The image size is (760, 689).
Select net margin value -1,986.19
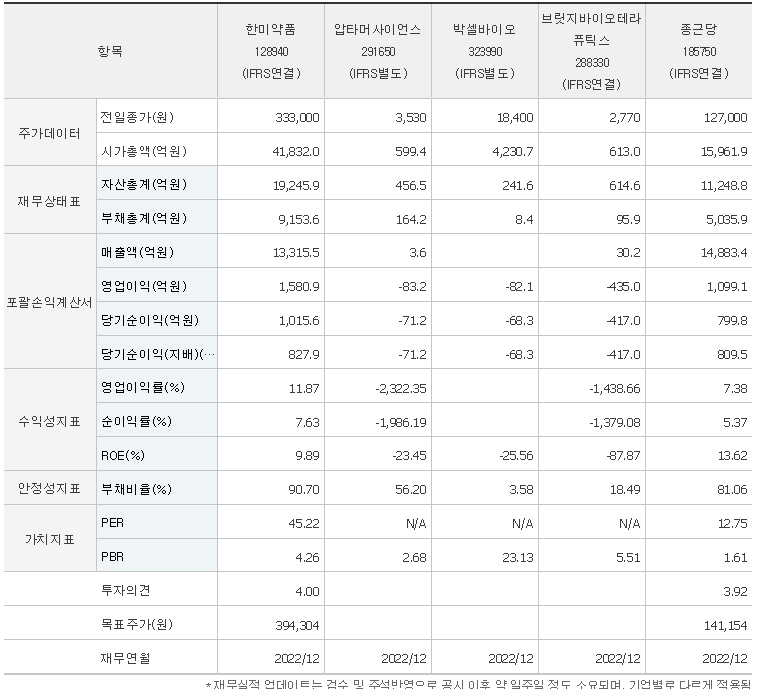(x=400, y=423)
